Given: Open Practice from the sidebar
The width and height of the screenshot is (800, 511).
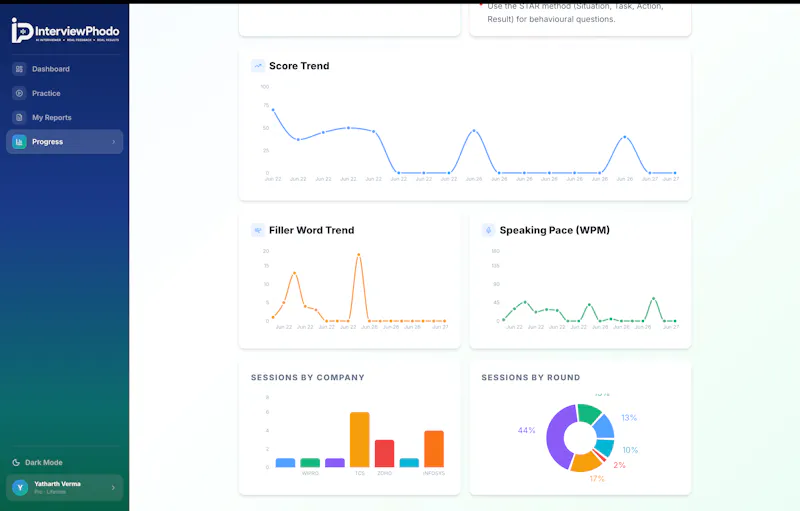Looking at the screenshot, I should (x=64, y=93).
